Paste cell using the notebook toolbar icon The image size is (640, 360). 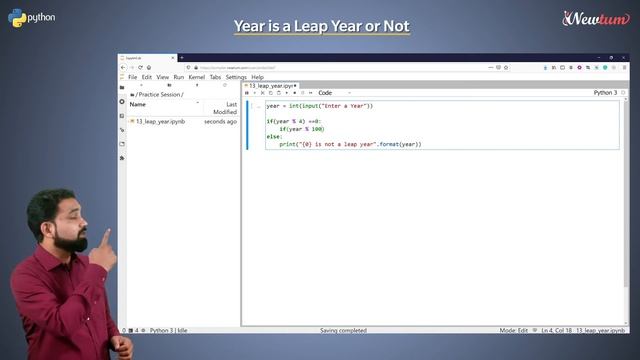tap(278, 93)
